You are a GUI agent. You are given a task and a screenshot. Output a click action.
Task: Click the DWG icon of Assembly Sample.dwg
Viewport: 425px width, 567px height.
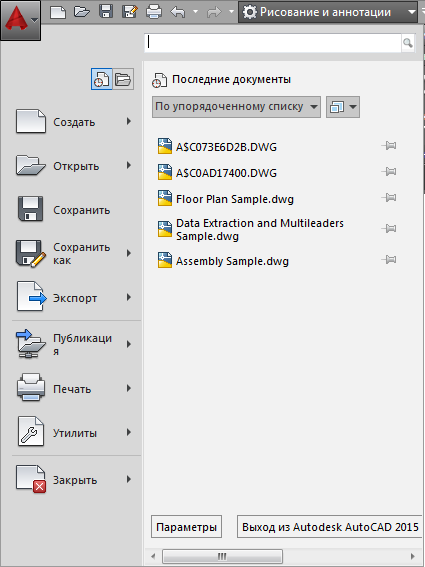pyautogui.click(x=165, y=260)
